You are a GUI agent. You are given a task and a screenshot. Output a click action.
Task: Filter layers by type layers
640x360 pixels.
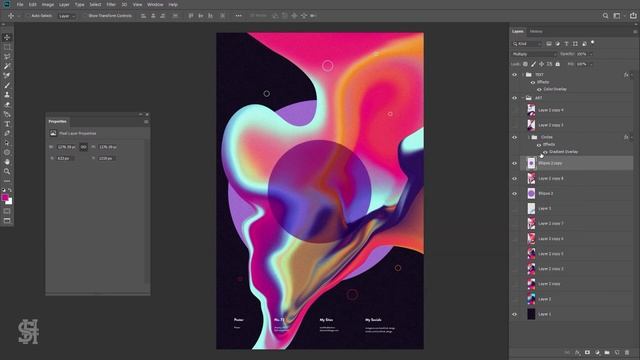click(x=566, y=44)
